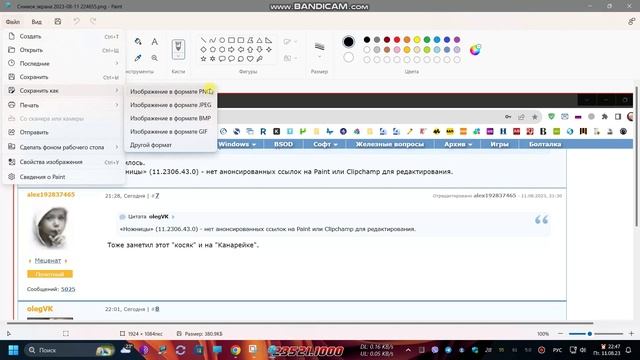The height and width of the screenshot is (360, 640).
Task: Click the Save icon in title toolbar
Action: coord(58,22)
